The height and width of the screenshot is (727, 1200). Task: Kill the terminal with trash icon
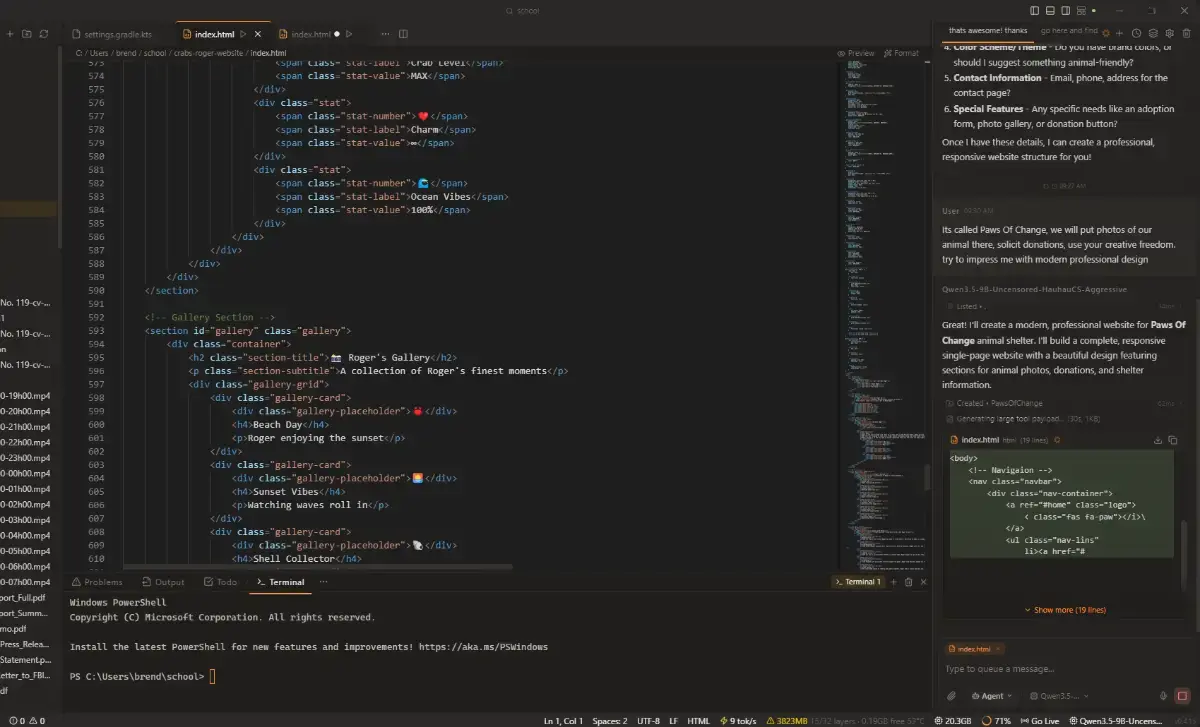pyautogui.click(x=909, y=582)
